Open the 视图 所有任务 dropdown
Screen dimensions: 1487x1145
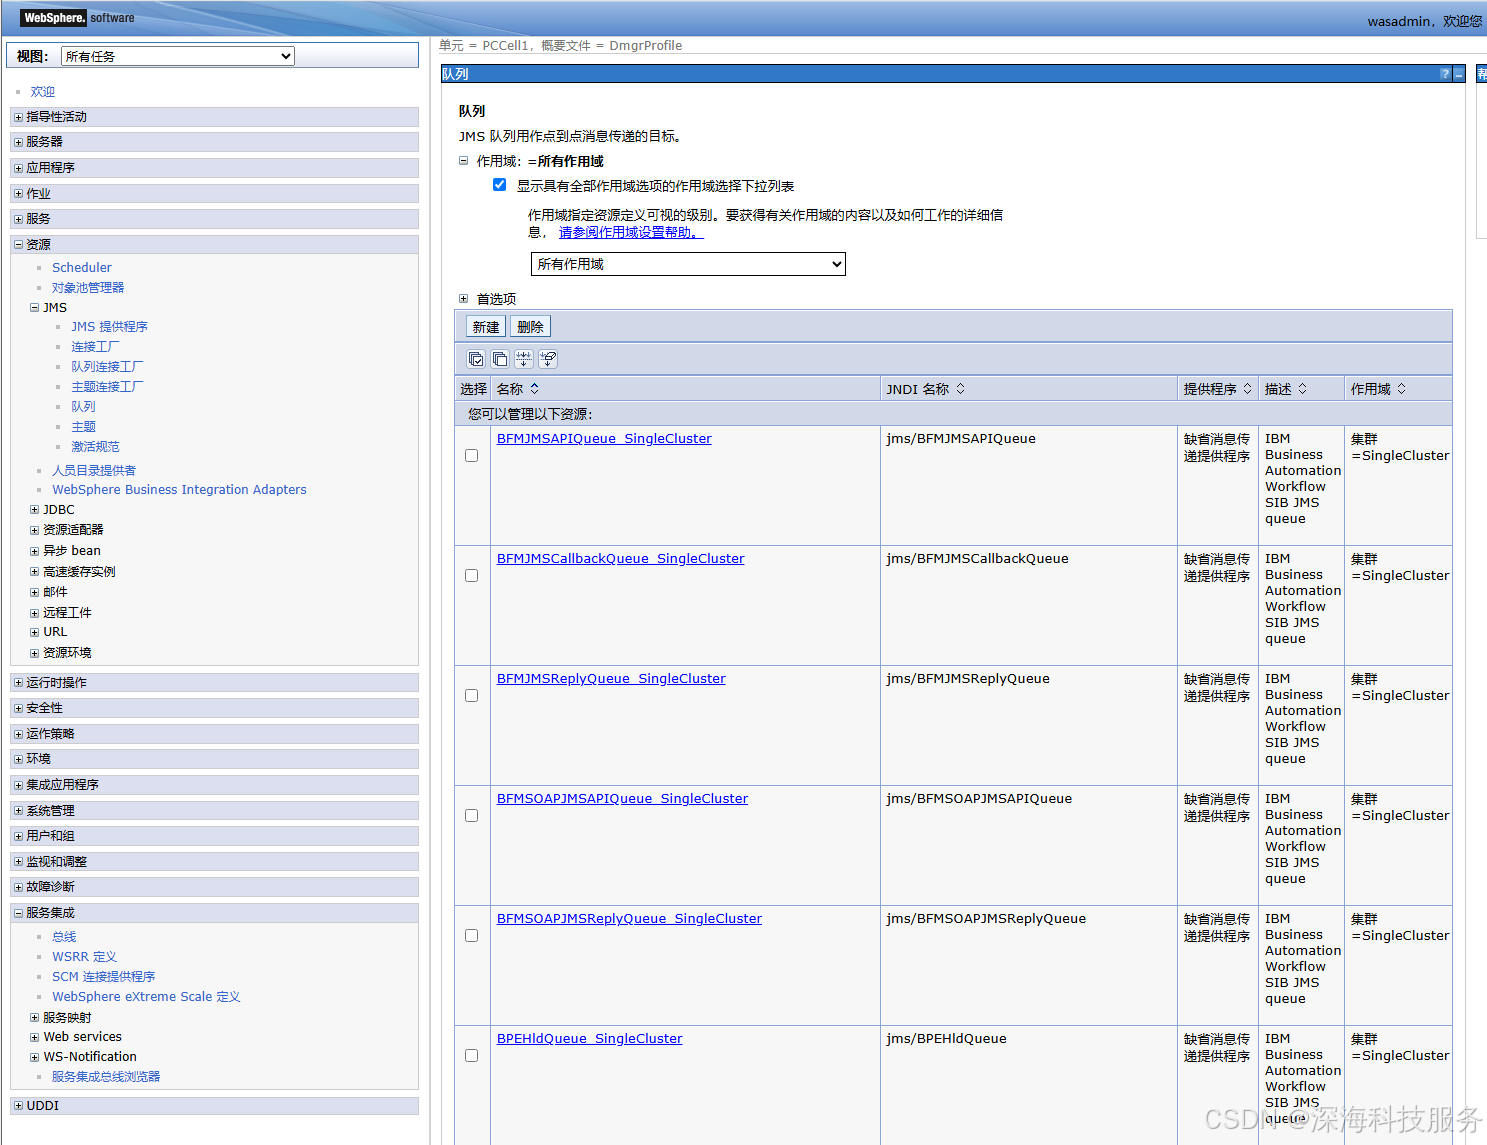point(178,56)
